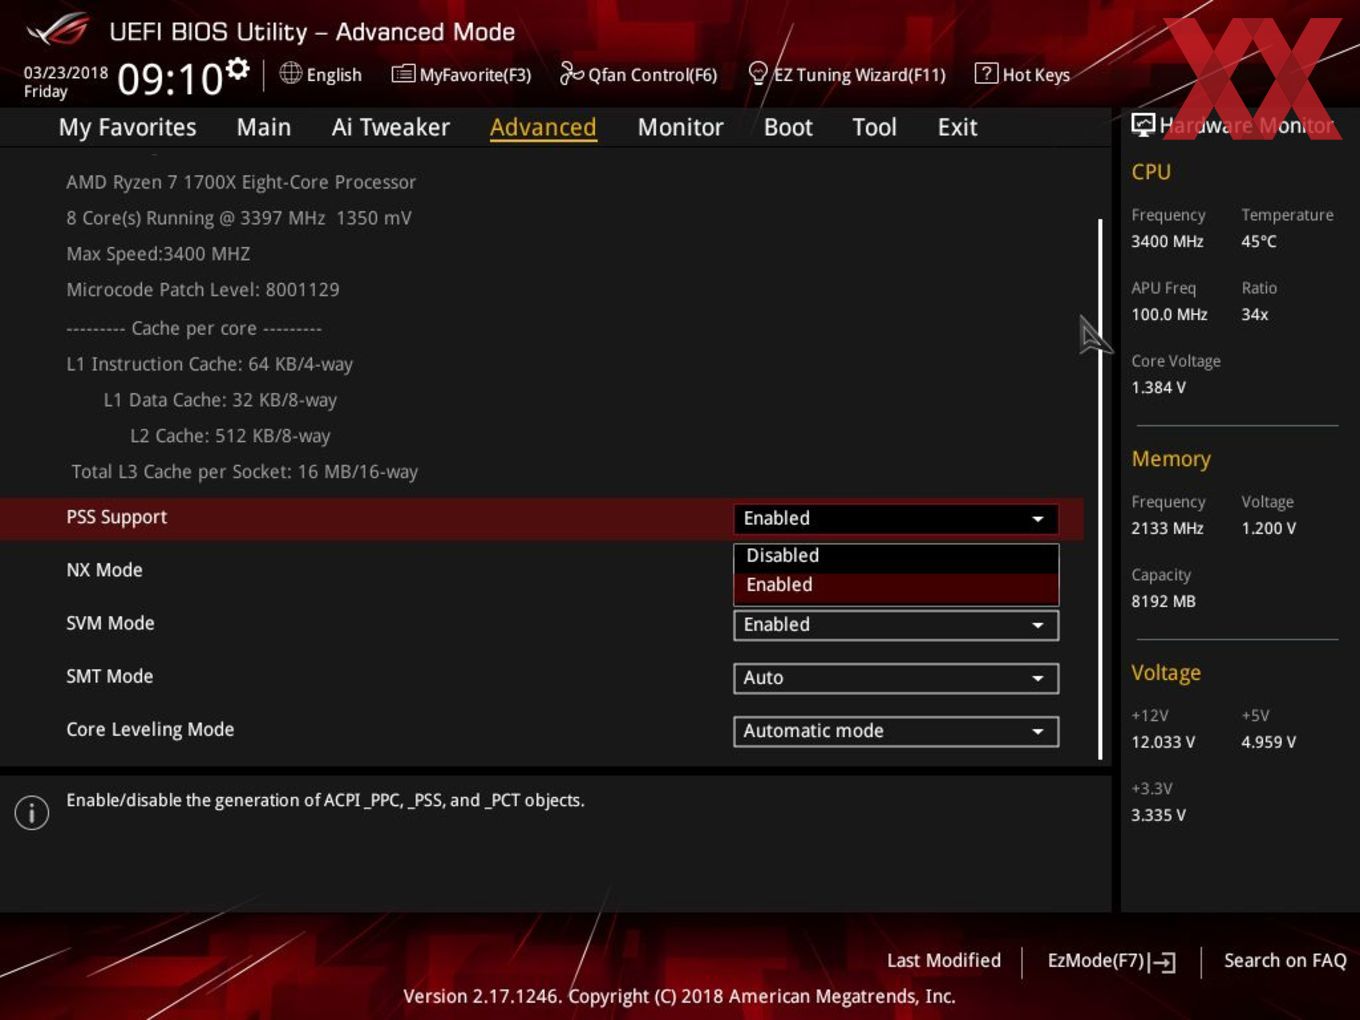
Task: Click Microcode Patch Level: 8001129
Action: (x=203, y=290)
